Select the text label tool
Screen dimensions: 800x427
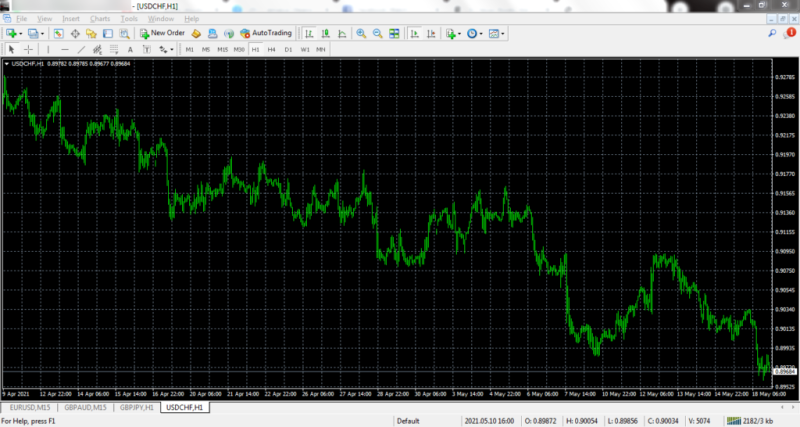[130, 49]
